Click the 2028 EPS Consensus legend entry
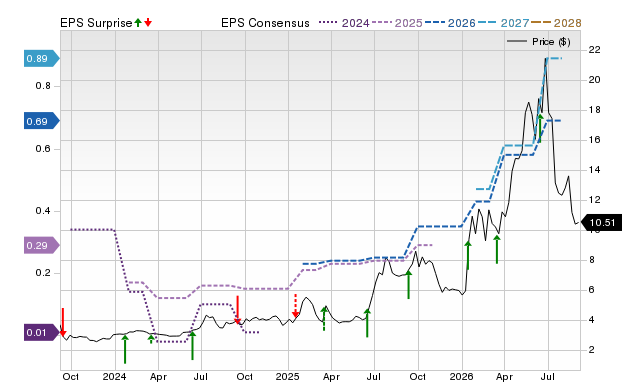This screenshot has width=640, height=382. click(556, 23)
